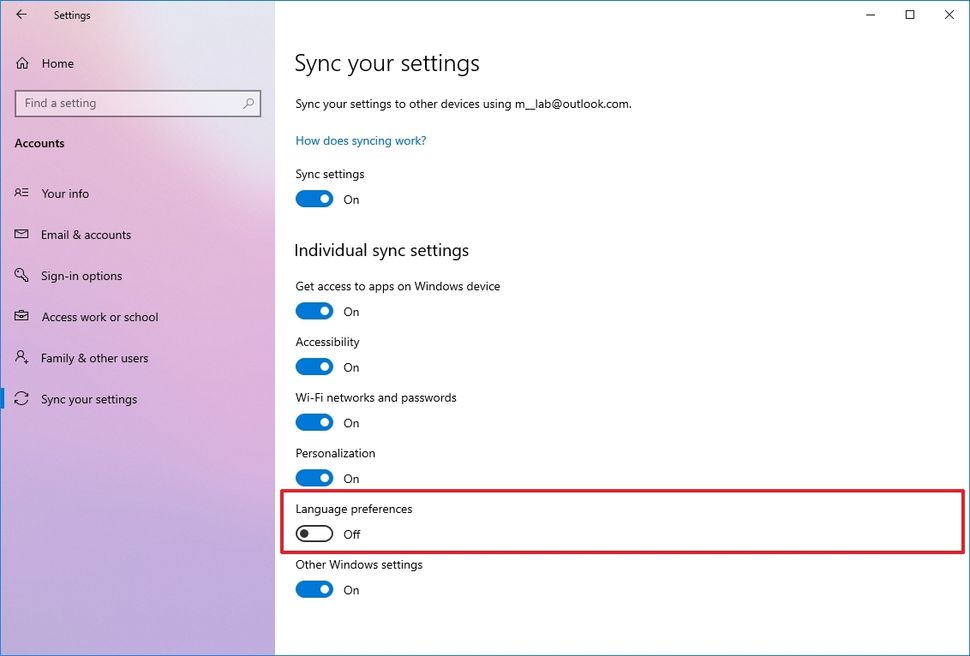This screenshot has width=970, height=656.
Task: Click the search magnifier icon
Action: point(246,103)
